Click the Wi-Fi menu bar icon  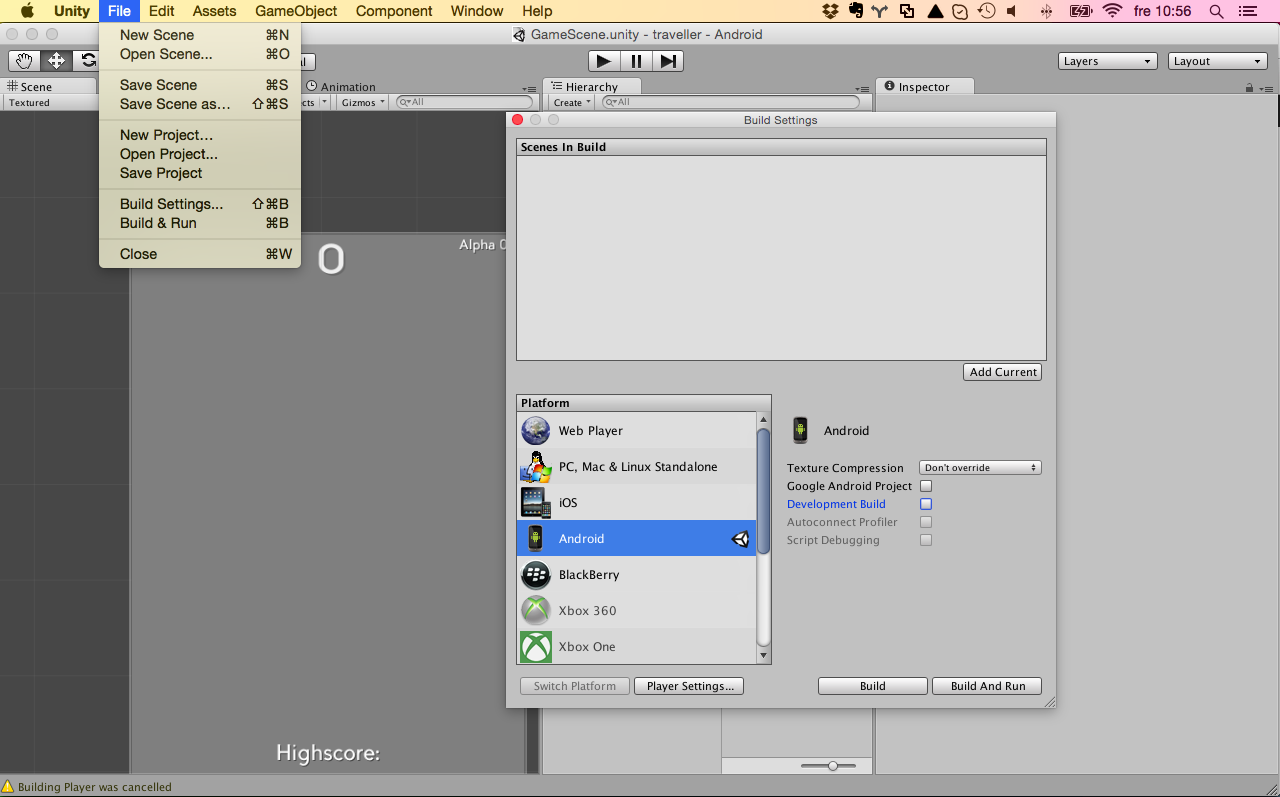(x=1113, y=11)
